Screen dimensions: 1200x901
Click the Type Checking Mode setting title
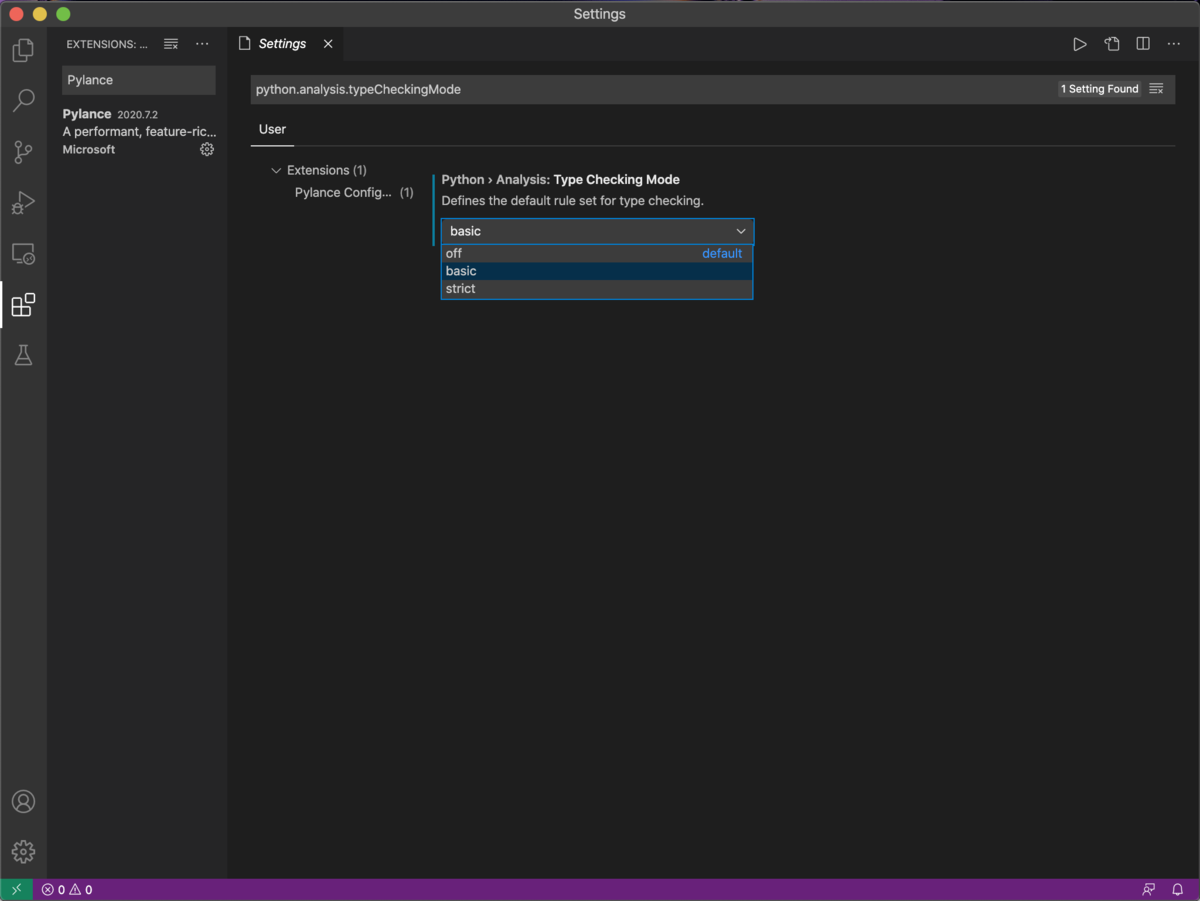tap(560, 180)
